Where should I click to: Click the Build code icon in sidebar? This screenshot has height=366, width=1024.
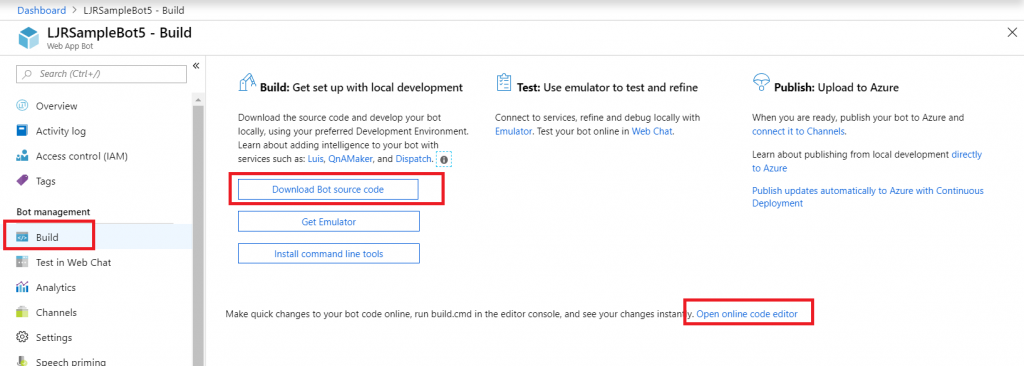pyautogui.click(x=22, y=237)
